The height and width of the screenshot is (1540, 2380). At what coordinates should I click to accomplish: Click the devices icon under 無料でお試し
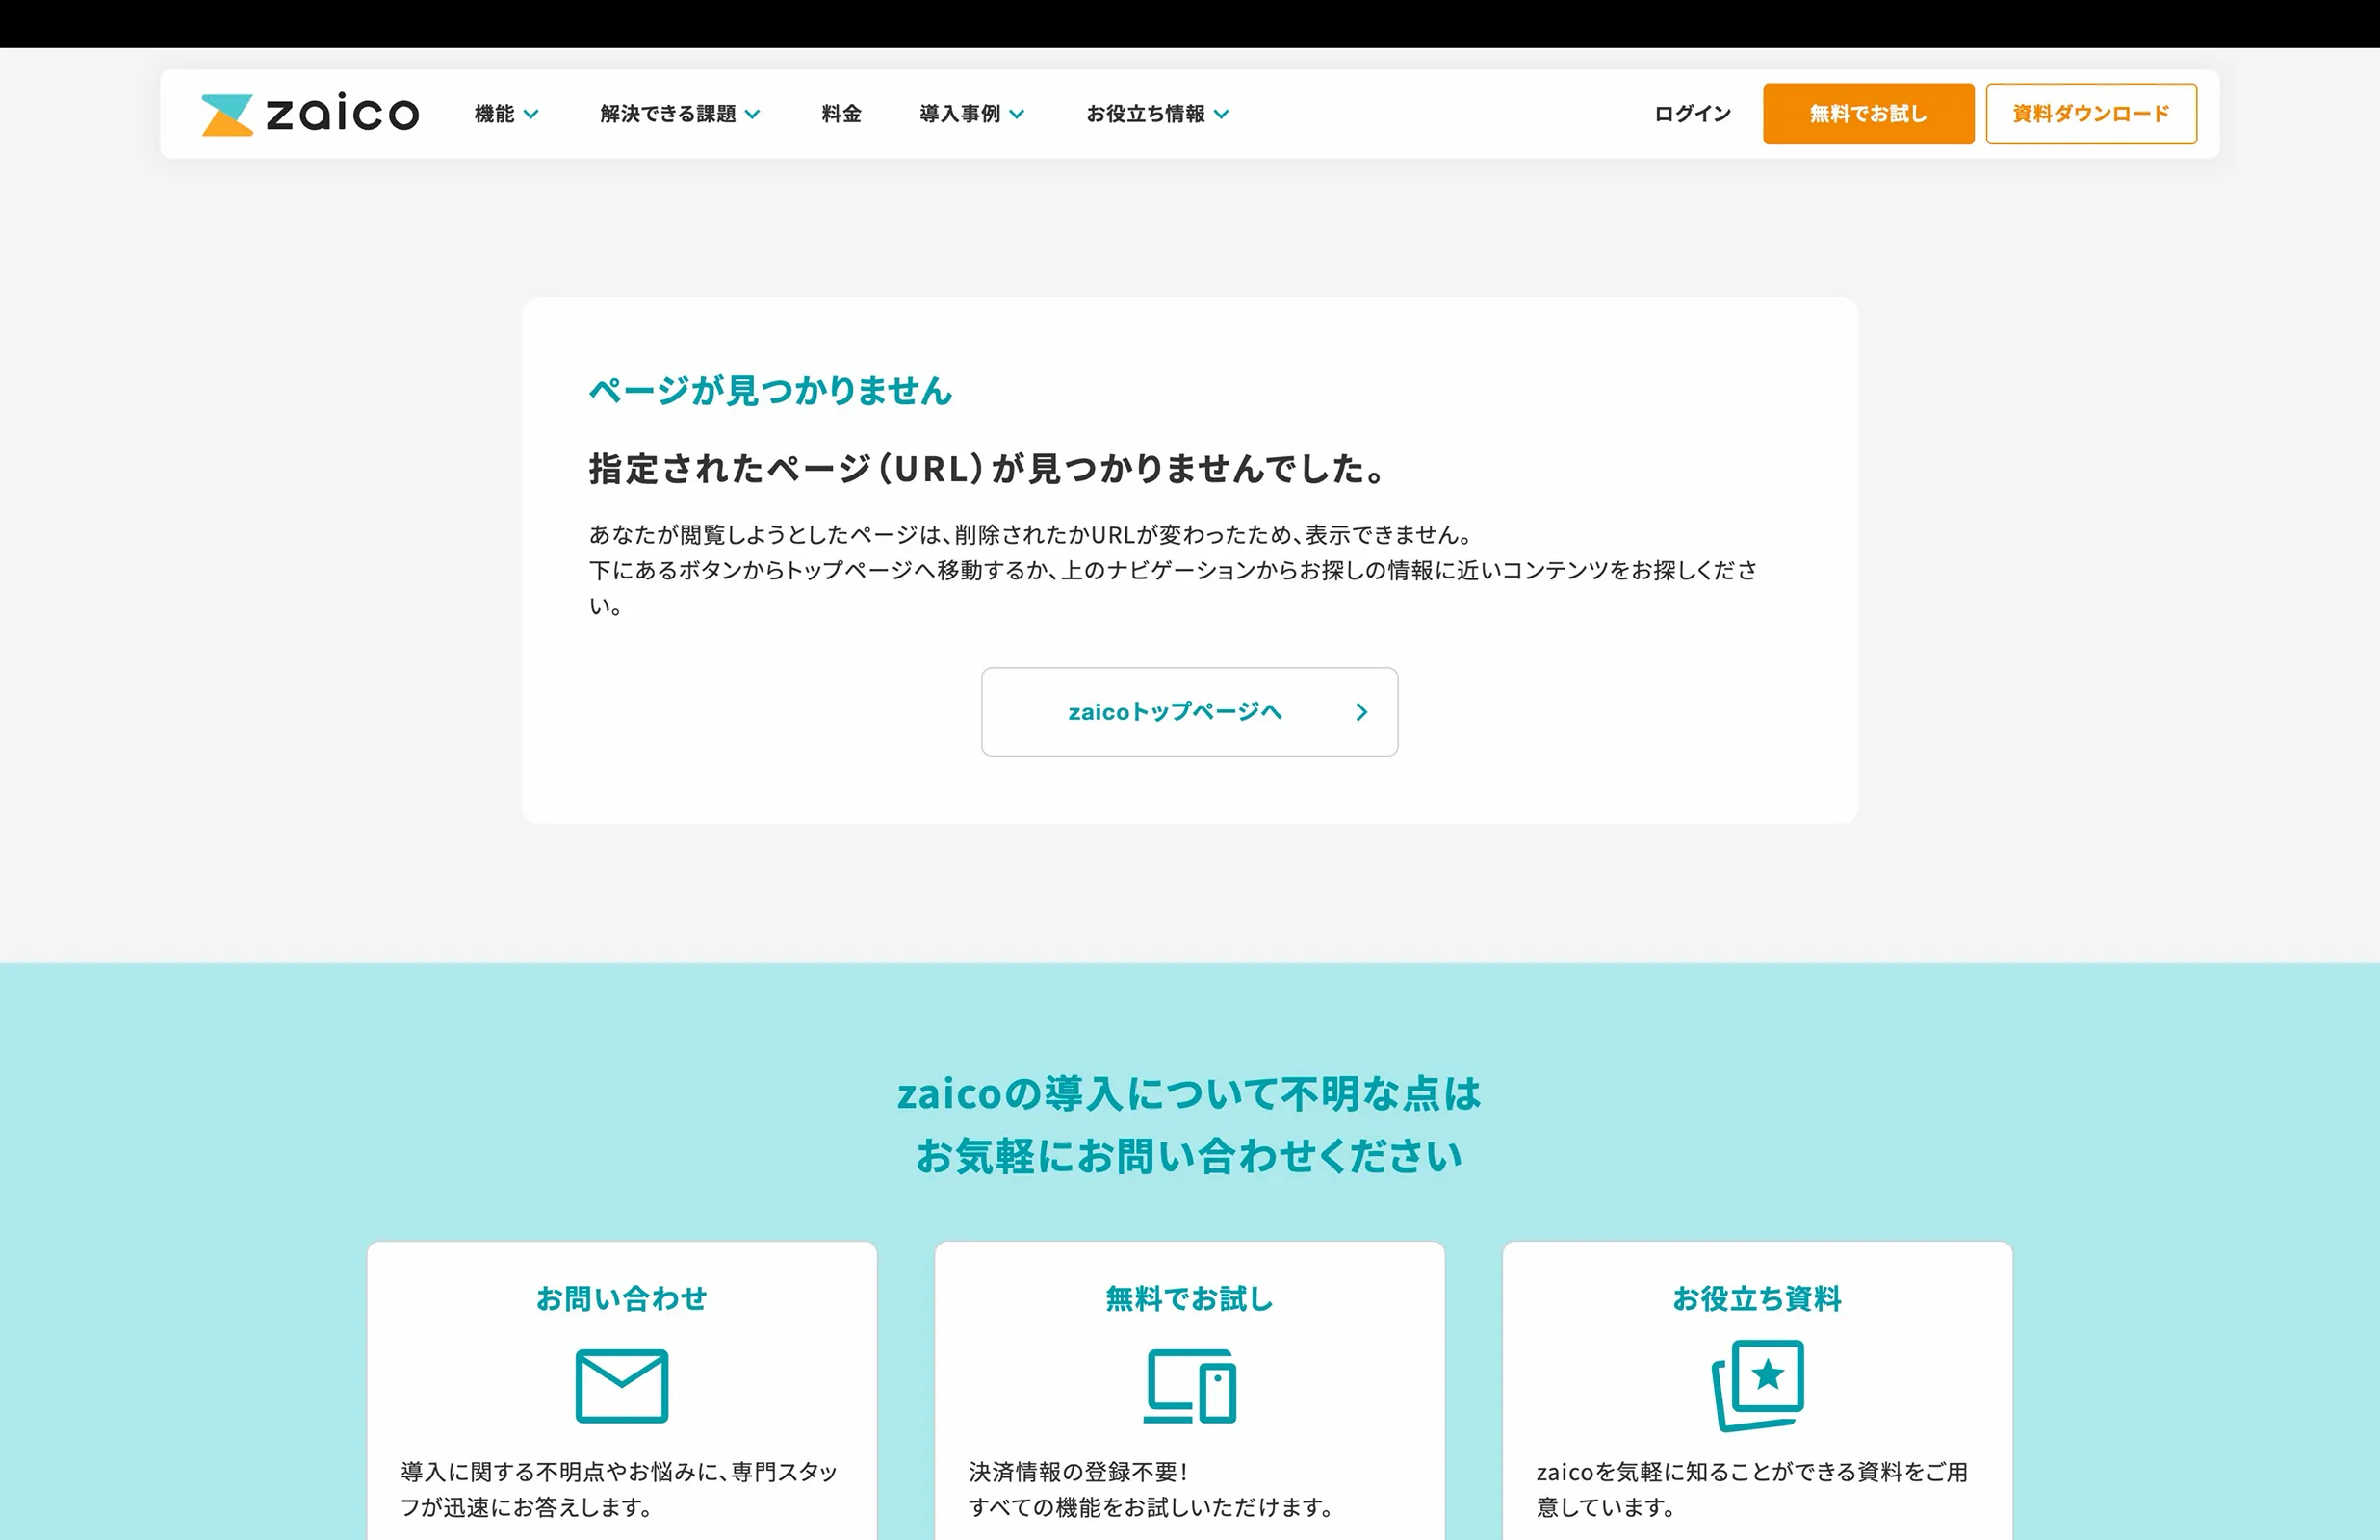pyautogui.click(x=1189, y=1386)
